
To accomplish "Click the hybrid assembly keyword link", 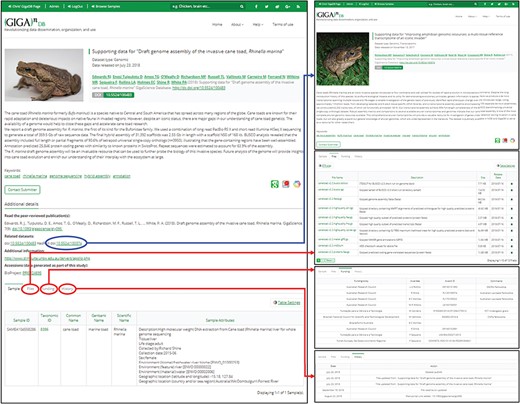I will pos(97,176).
